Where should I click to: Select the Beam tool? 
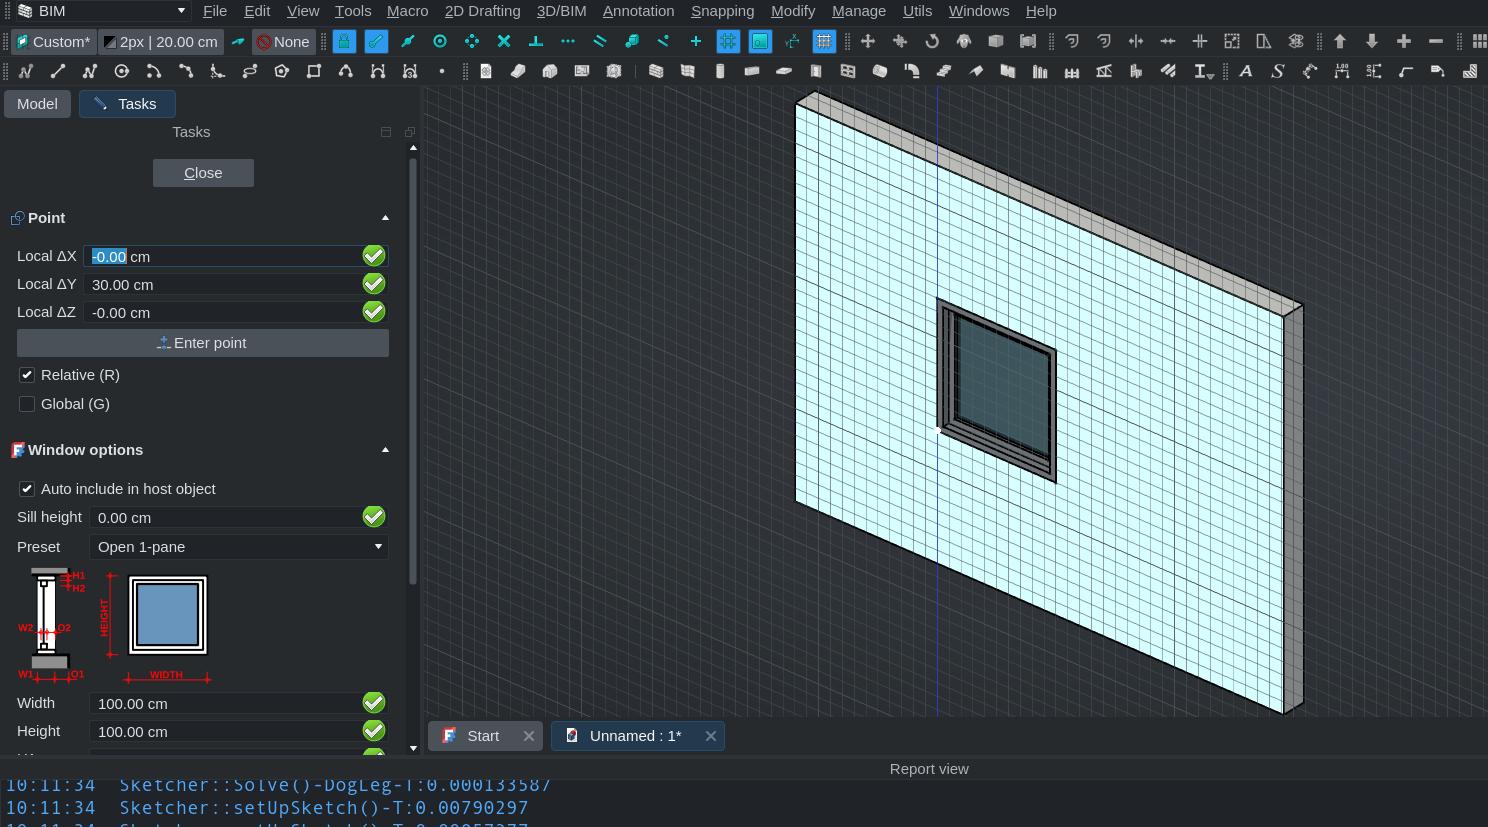[752, 71]
